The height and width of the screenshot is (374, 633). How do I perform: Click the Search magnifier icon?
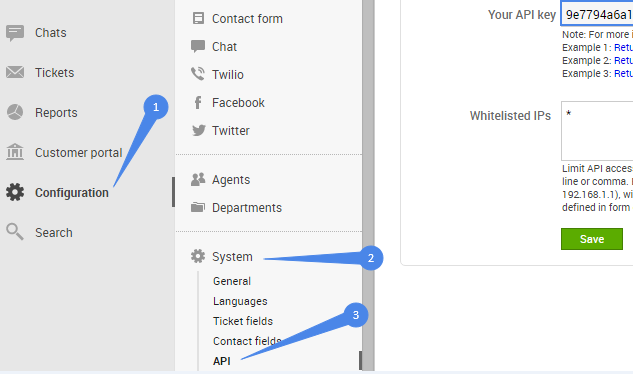(15, 232)
